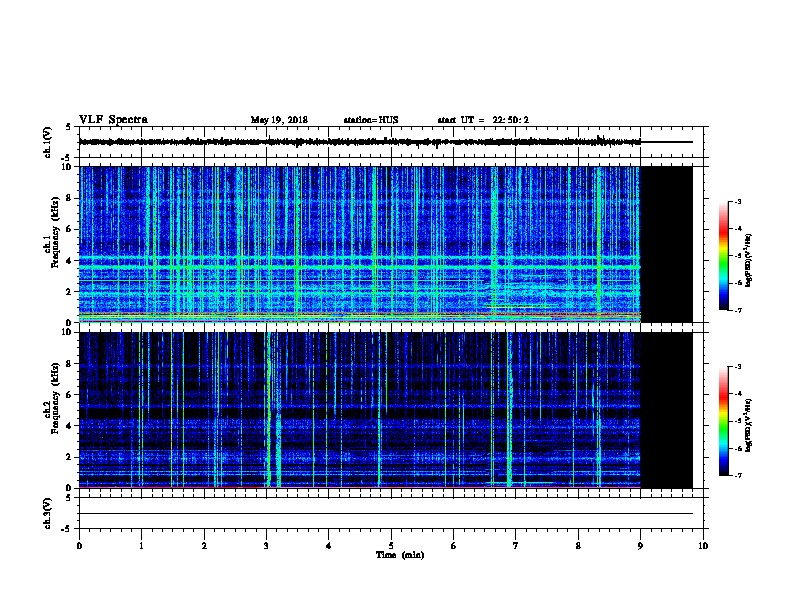792x612 pixels.
Task: Click the ch.2 "Frequency (kHz)" axis label
Action: (55, 397)
